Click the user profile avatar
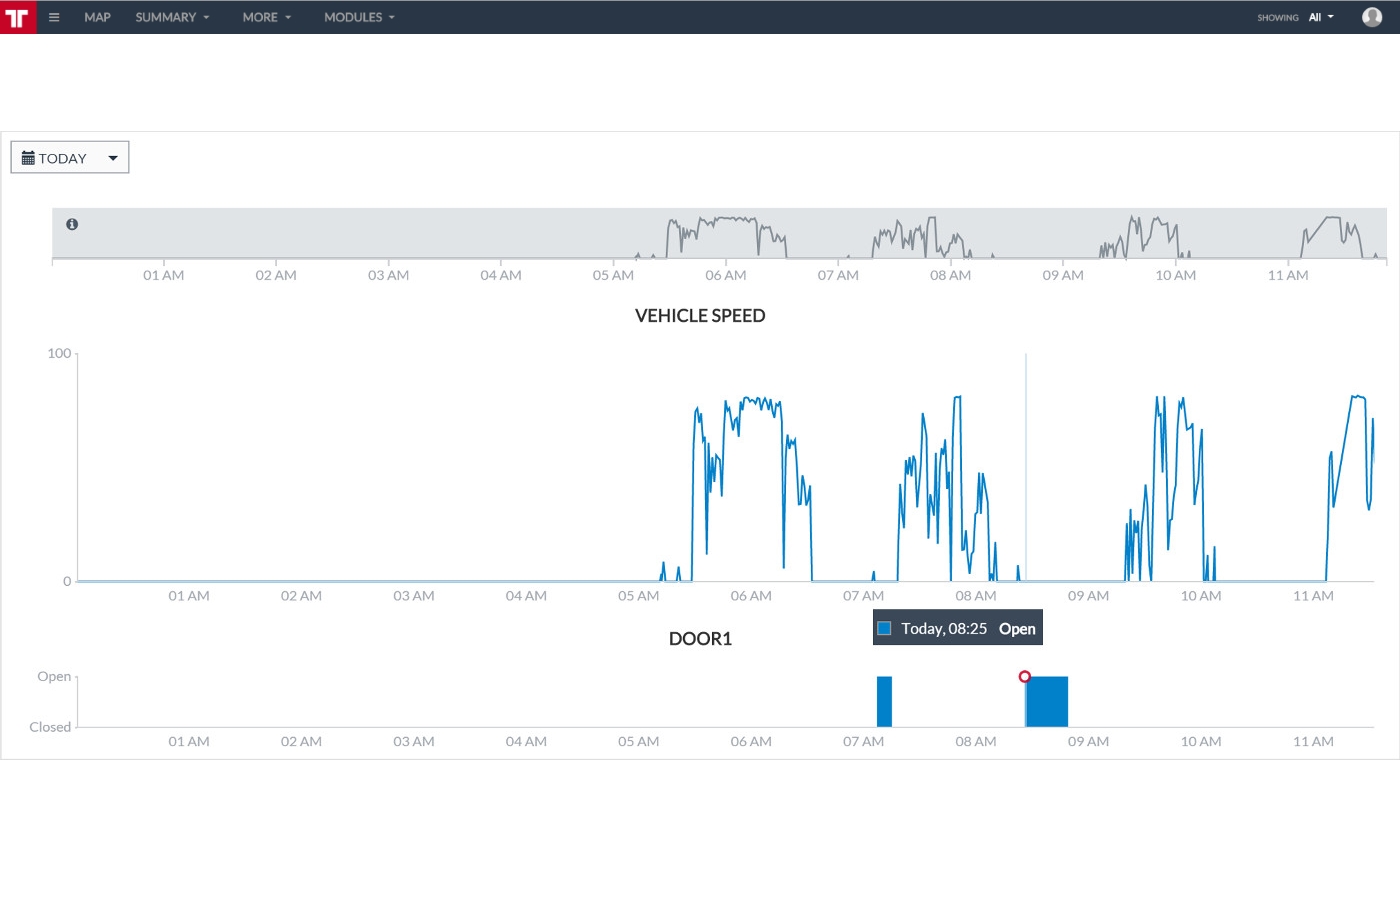Image resolution: width=1400 pixels, height=900 pixels. coord(1371,17)
